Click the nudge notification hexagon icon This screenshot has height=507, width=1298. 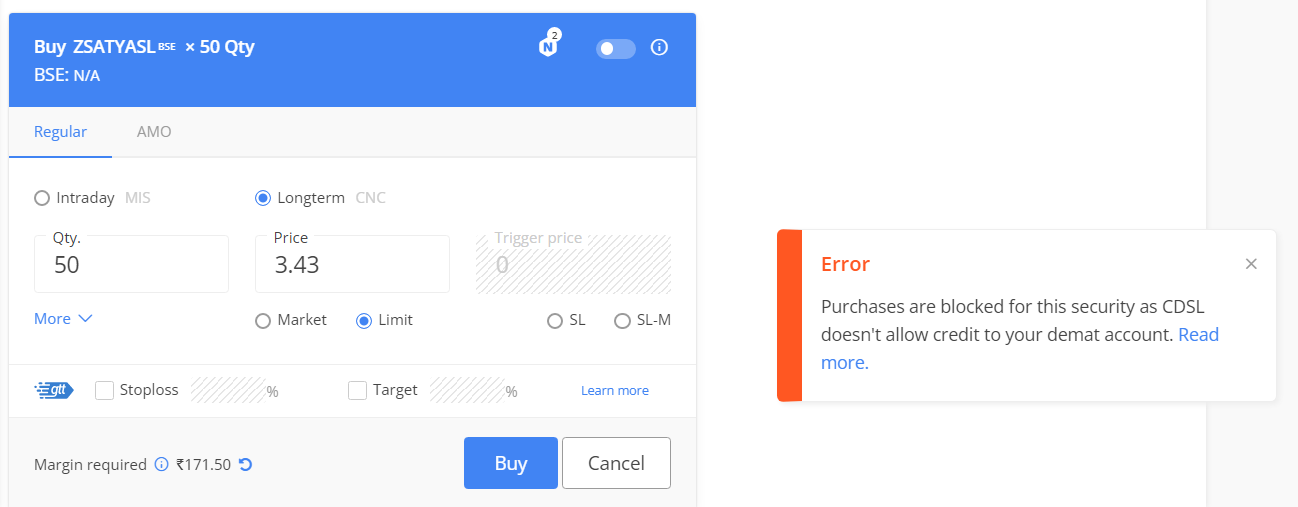pos(548,46)
